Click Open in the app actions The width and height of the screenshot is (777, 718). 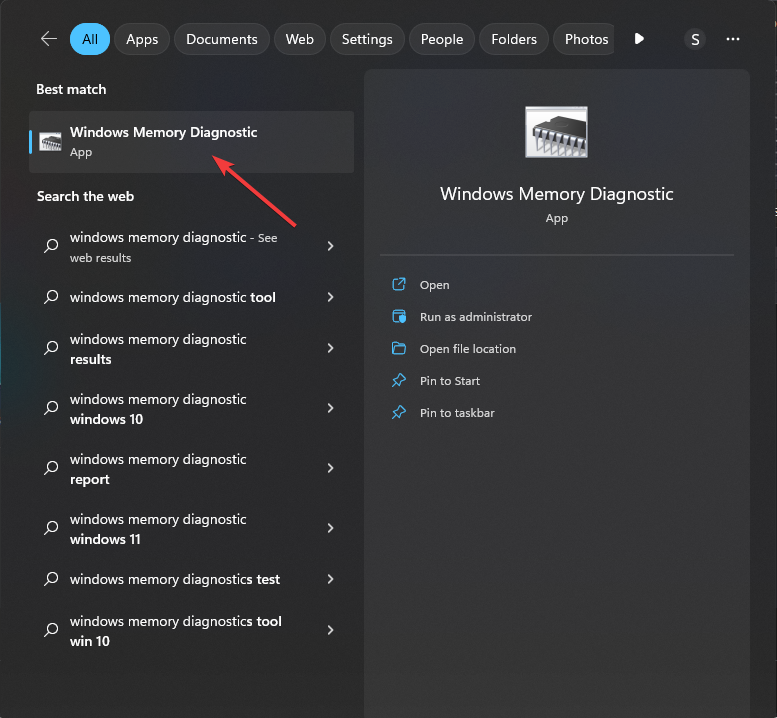[434, 285]
